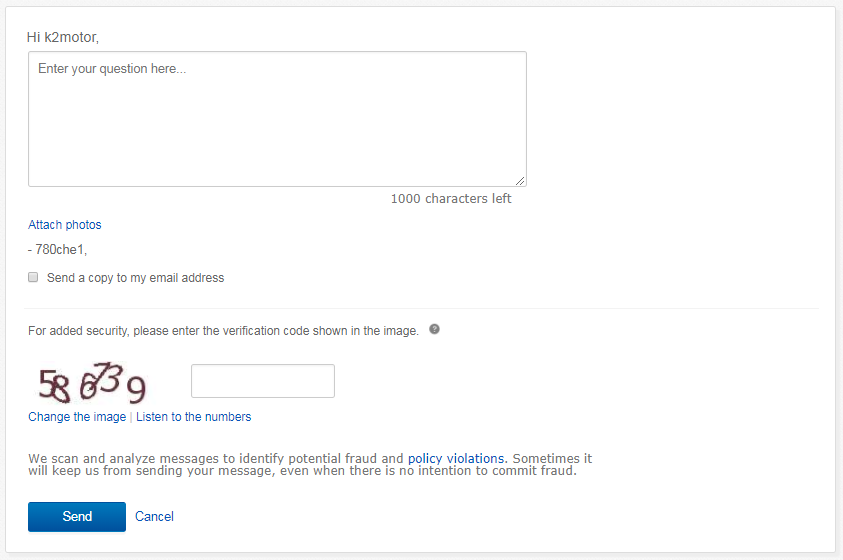This screenshot has width=843, height=560.
Task: Click the 'Enter your question here' placeholder
Action: (112, 70)
